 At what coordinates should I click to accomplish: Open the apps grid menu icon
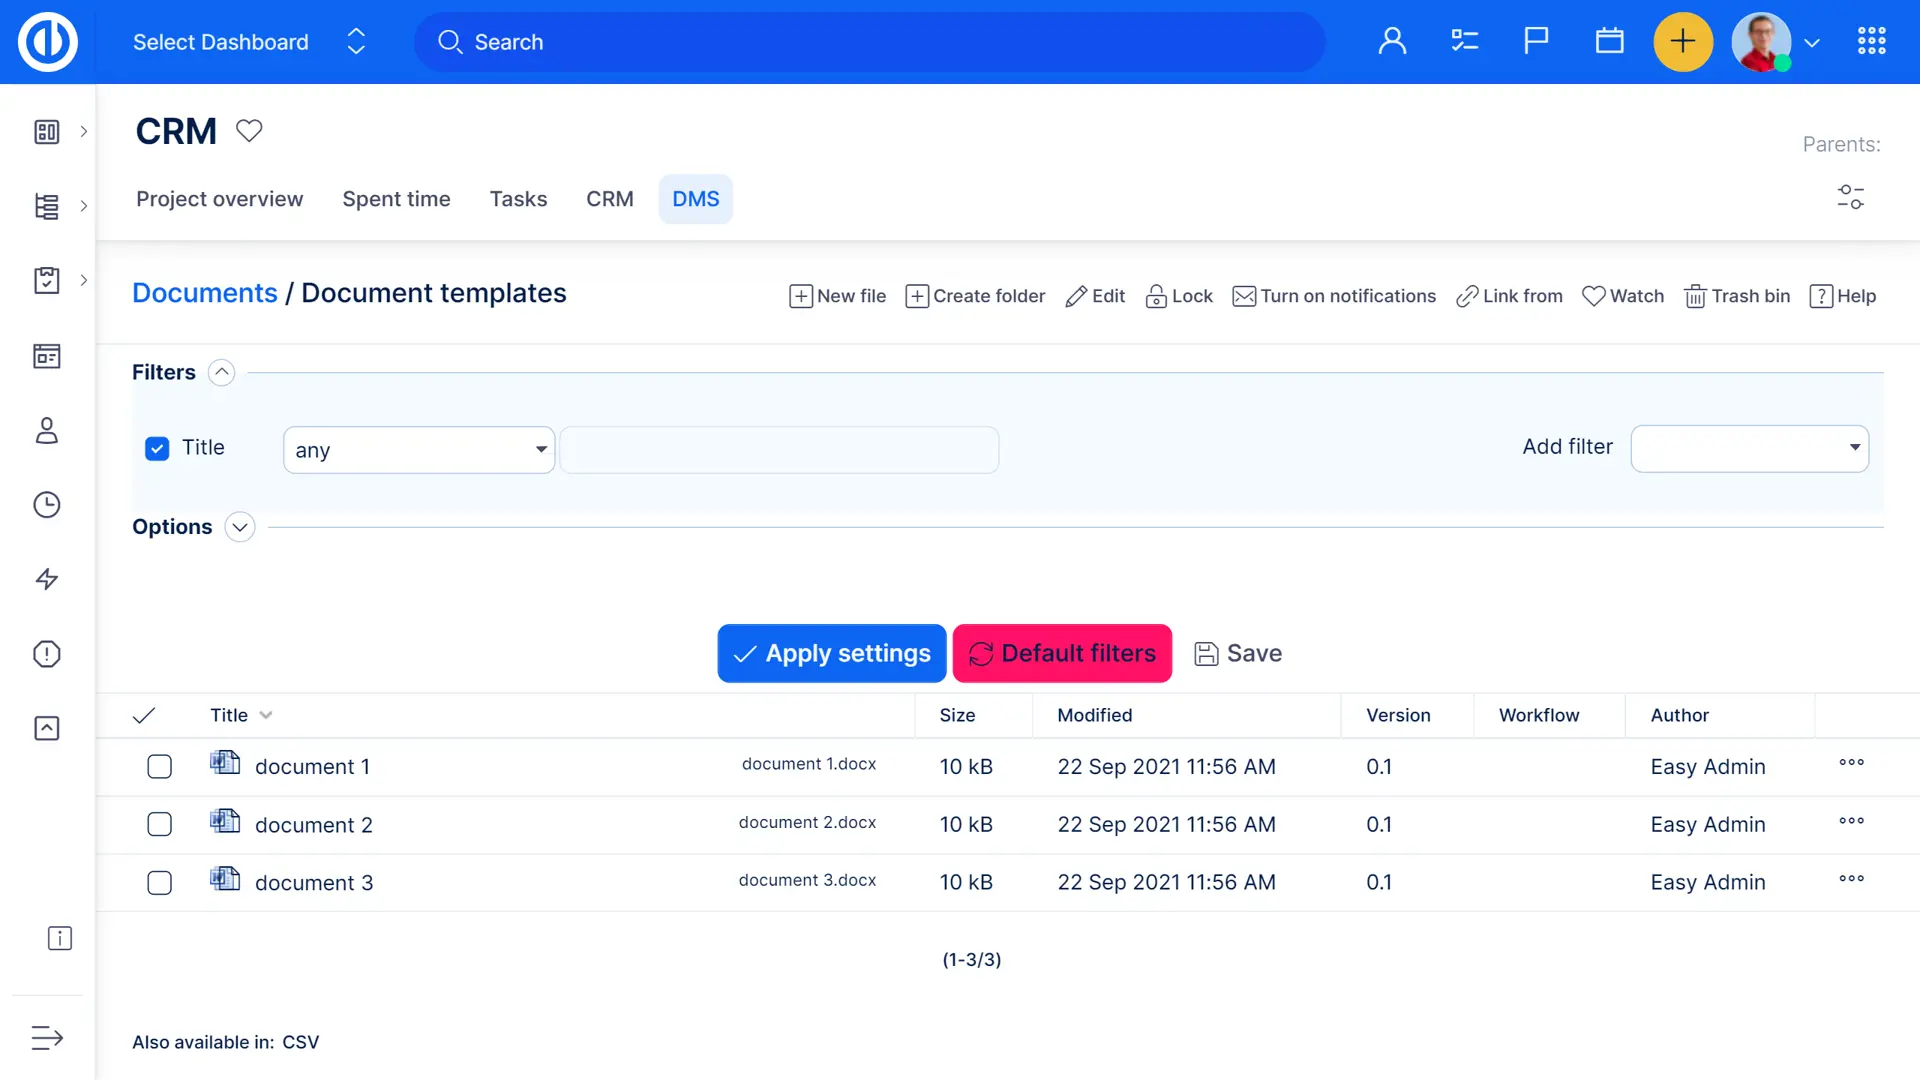pyautogui.click(x=1871, y=41)
